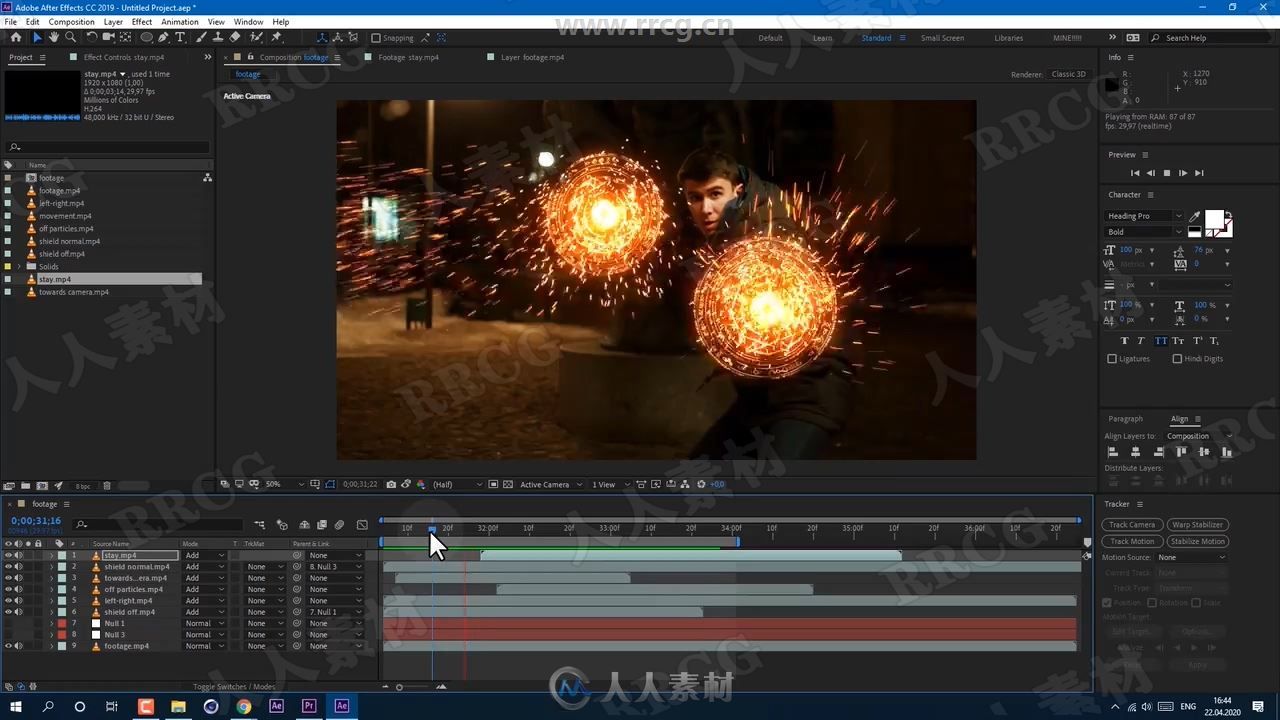This screenshot has height=720, width=1280.
Task: Jump to last frame in Preview panel
Action: [1199, 173]
